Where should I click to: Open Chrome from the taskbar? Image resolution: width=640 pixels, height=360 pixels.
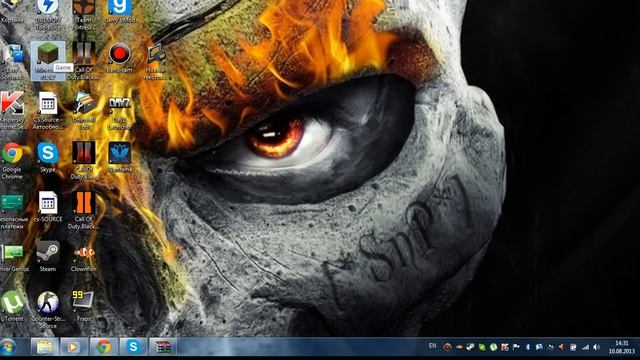click(104, 347)
